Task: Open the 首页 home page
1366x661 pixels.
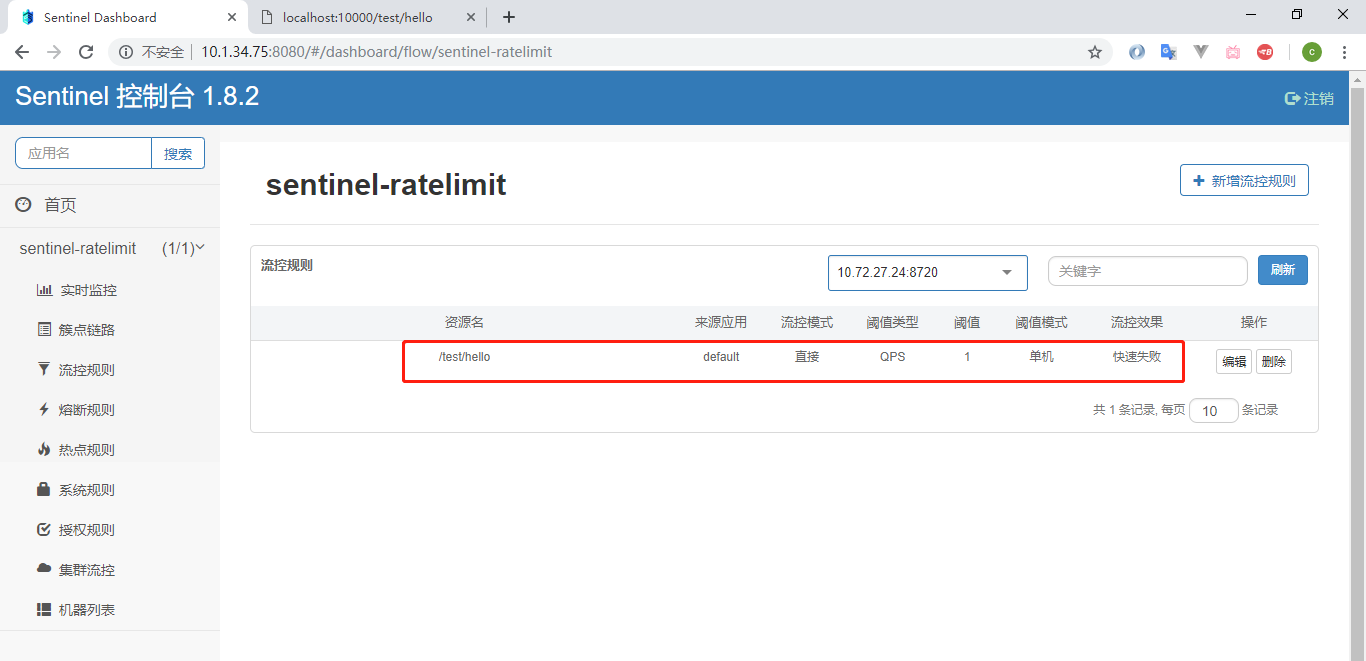Action: pyautogui.click(x=59, y=204)
